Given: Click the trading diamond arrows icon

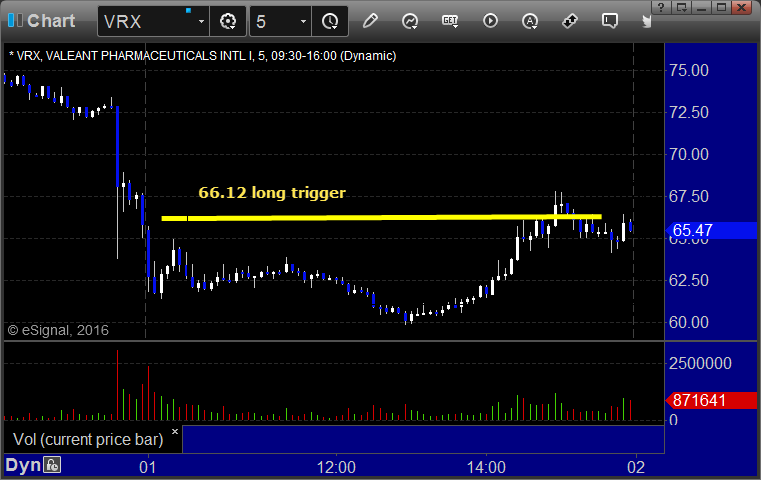Looking at the screenshot, I should click(x=570, y=21).
